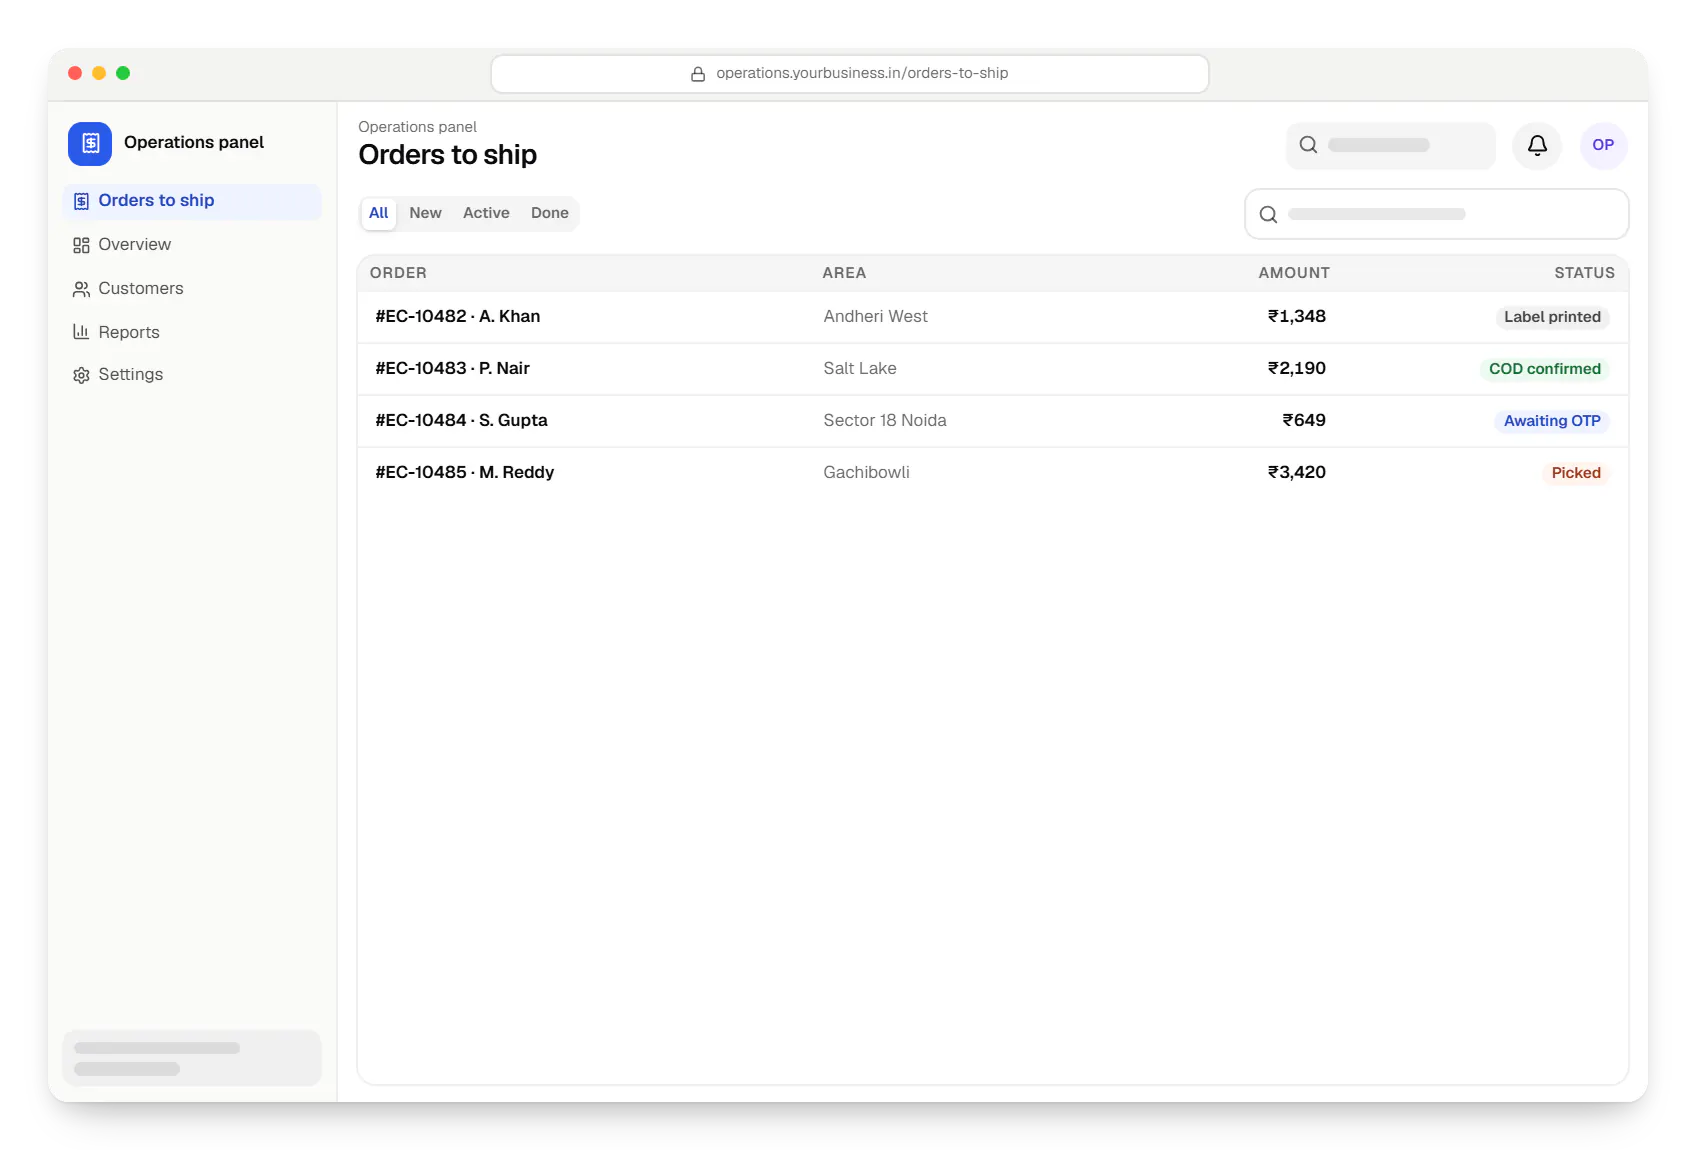Click the Gachibowli area cell

(866, 473)
